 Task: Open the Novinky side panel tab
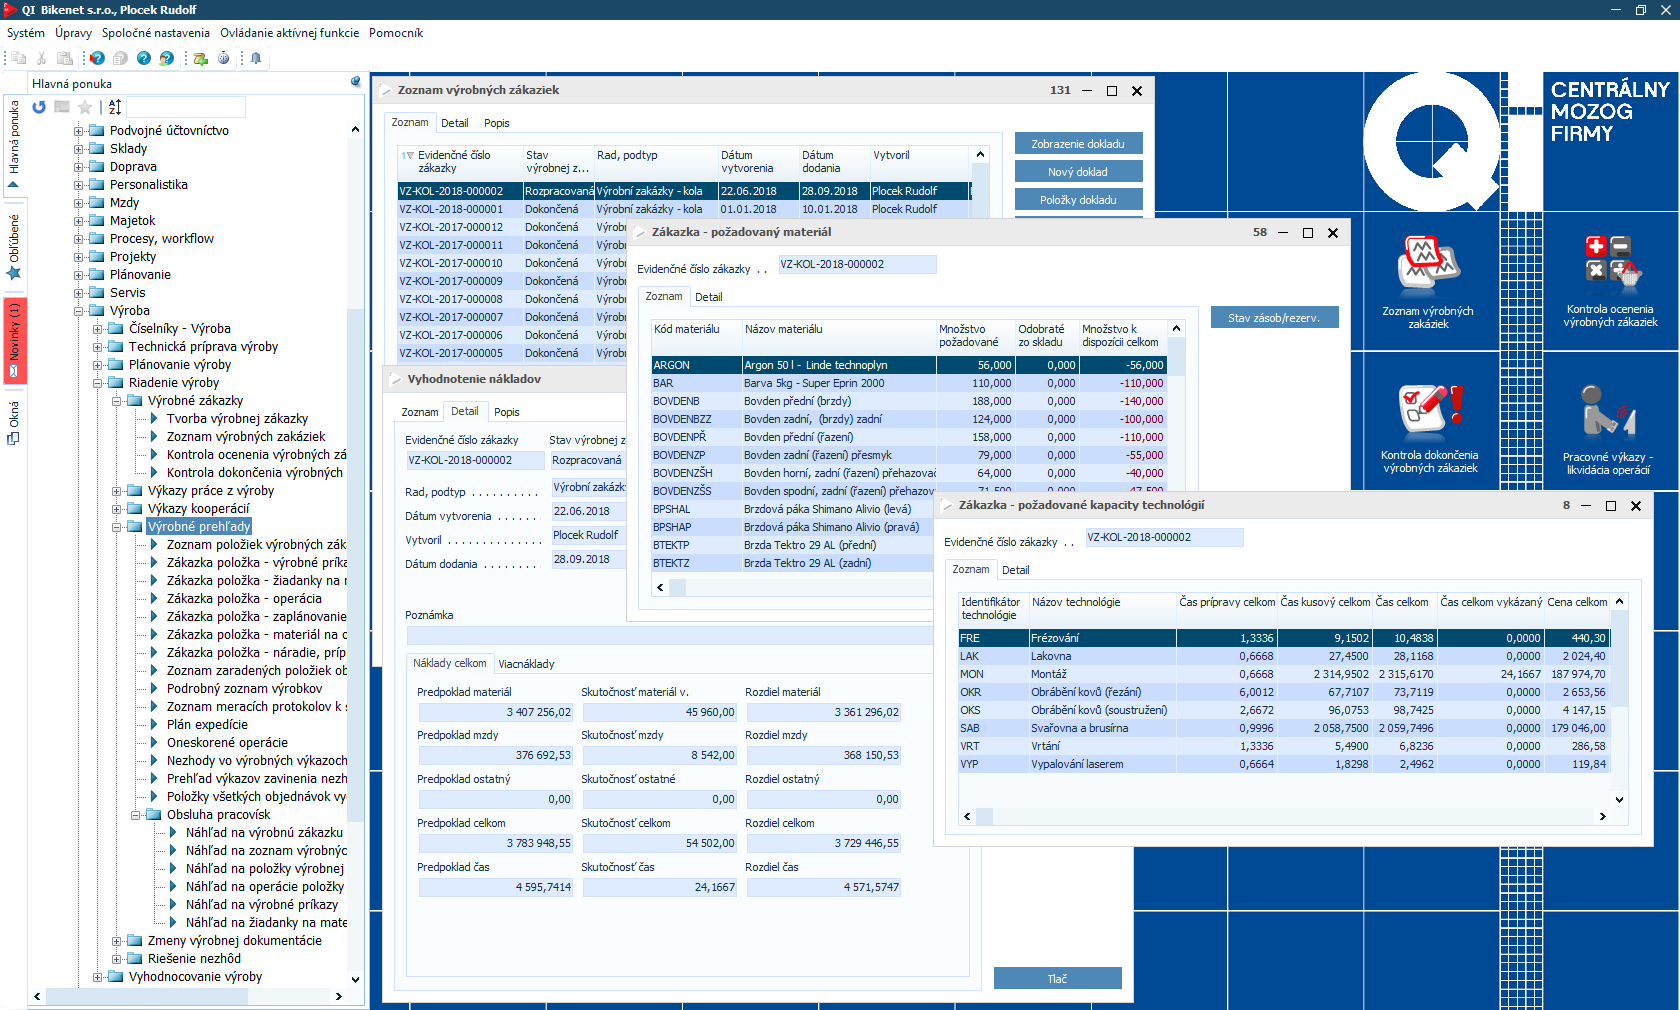point(14,340)
